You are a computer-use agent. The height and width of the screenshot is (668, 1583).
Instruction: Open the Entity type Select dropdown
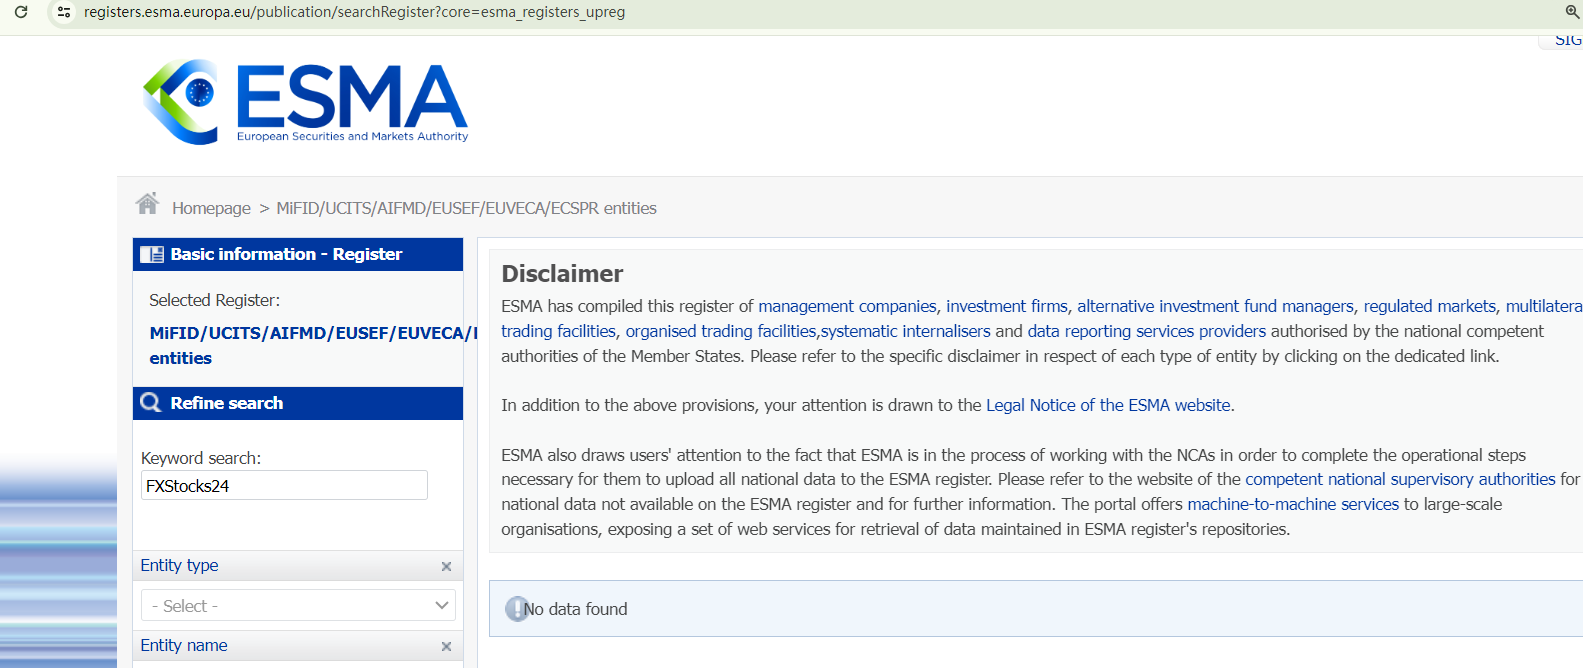(x=298, y=606)
